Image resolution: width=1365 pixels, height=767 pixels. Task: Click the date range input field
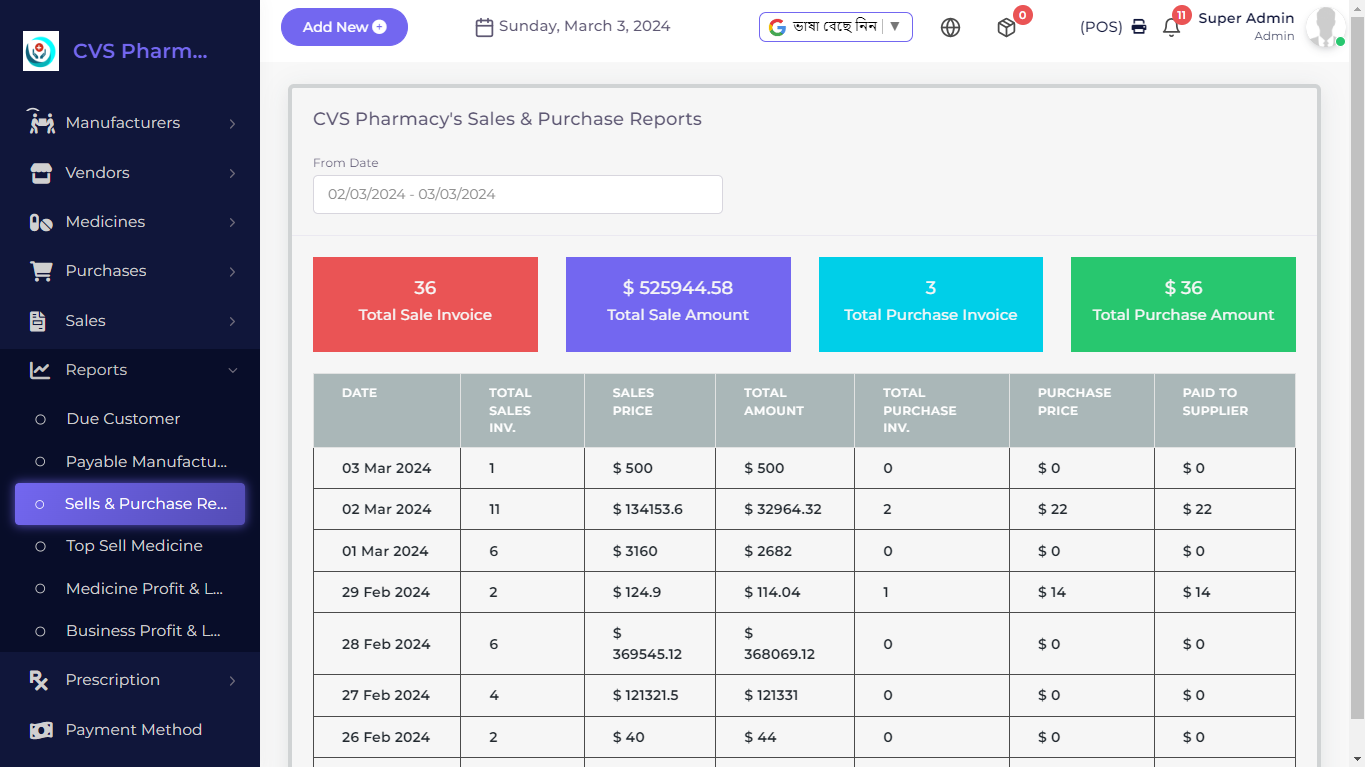click(517, 194)
